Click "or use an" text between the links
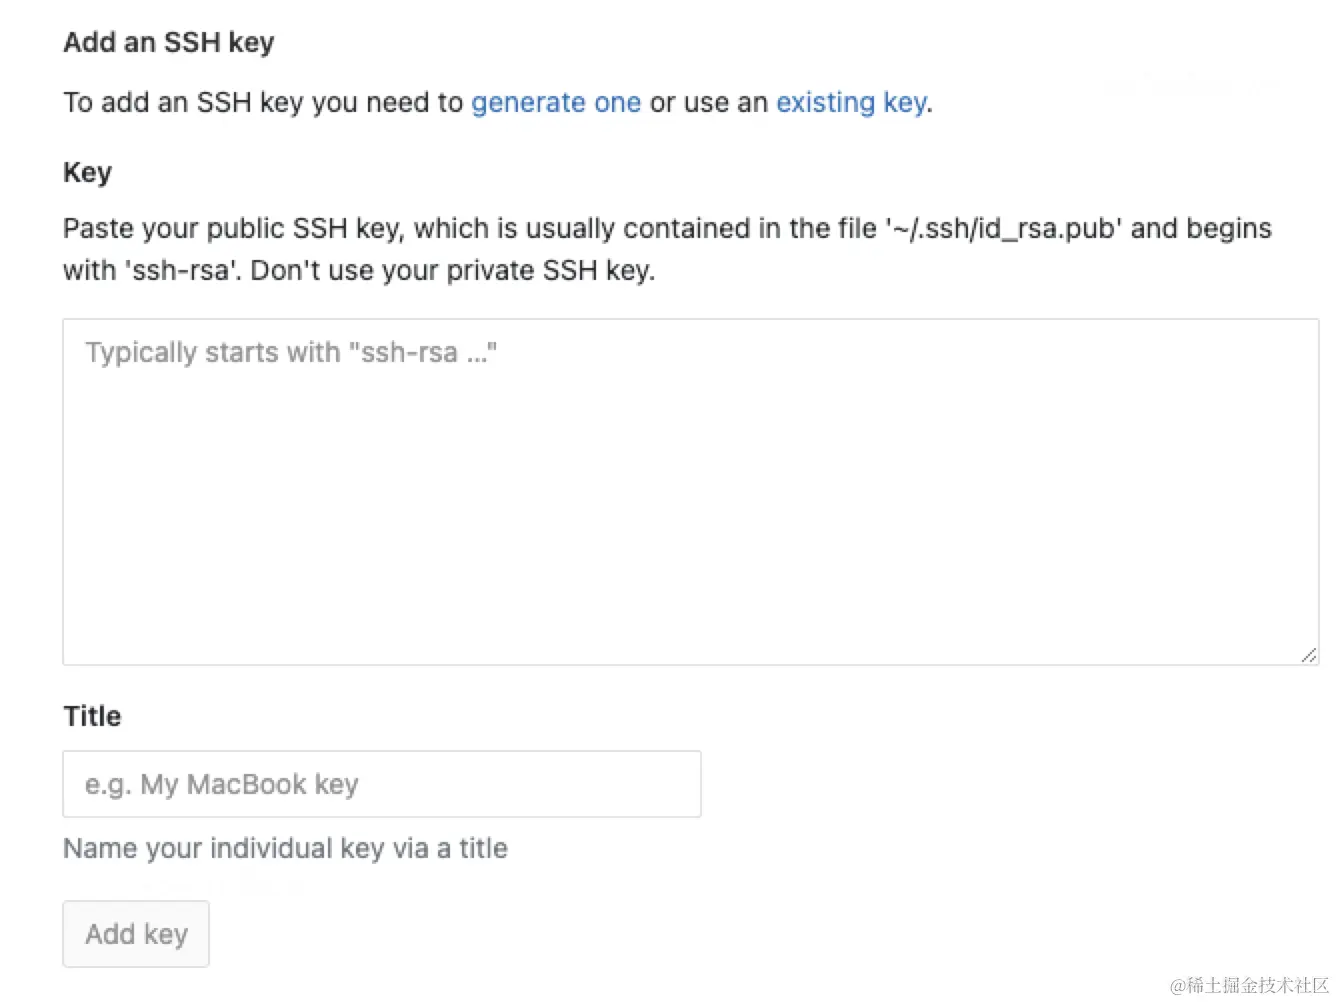 (x=708, y=103)
